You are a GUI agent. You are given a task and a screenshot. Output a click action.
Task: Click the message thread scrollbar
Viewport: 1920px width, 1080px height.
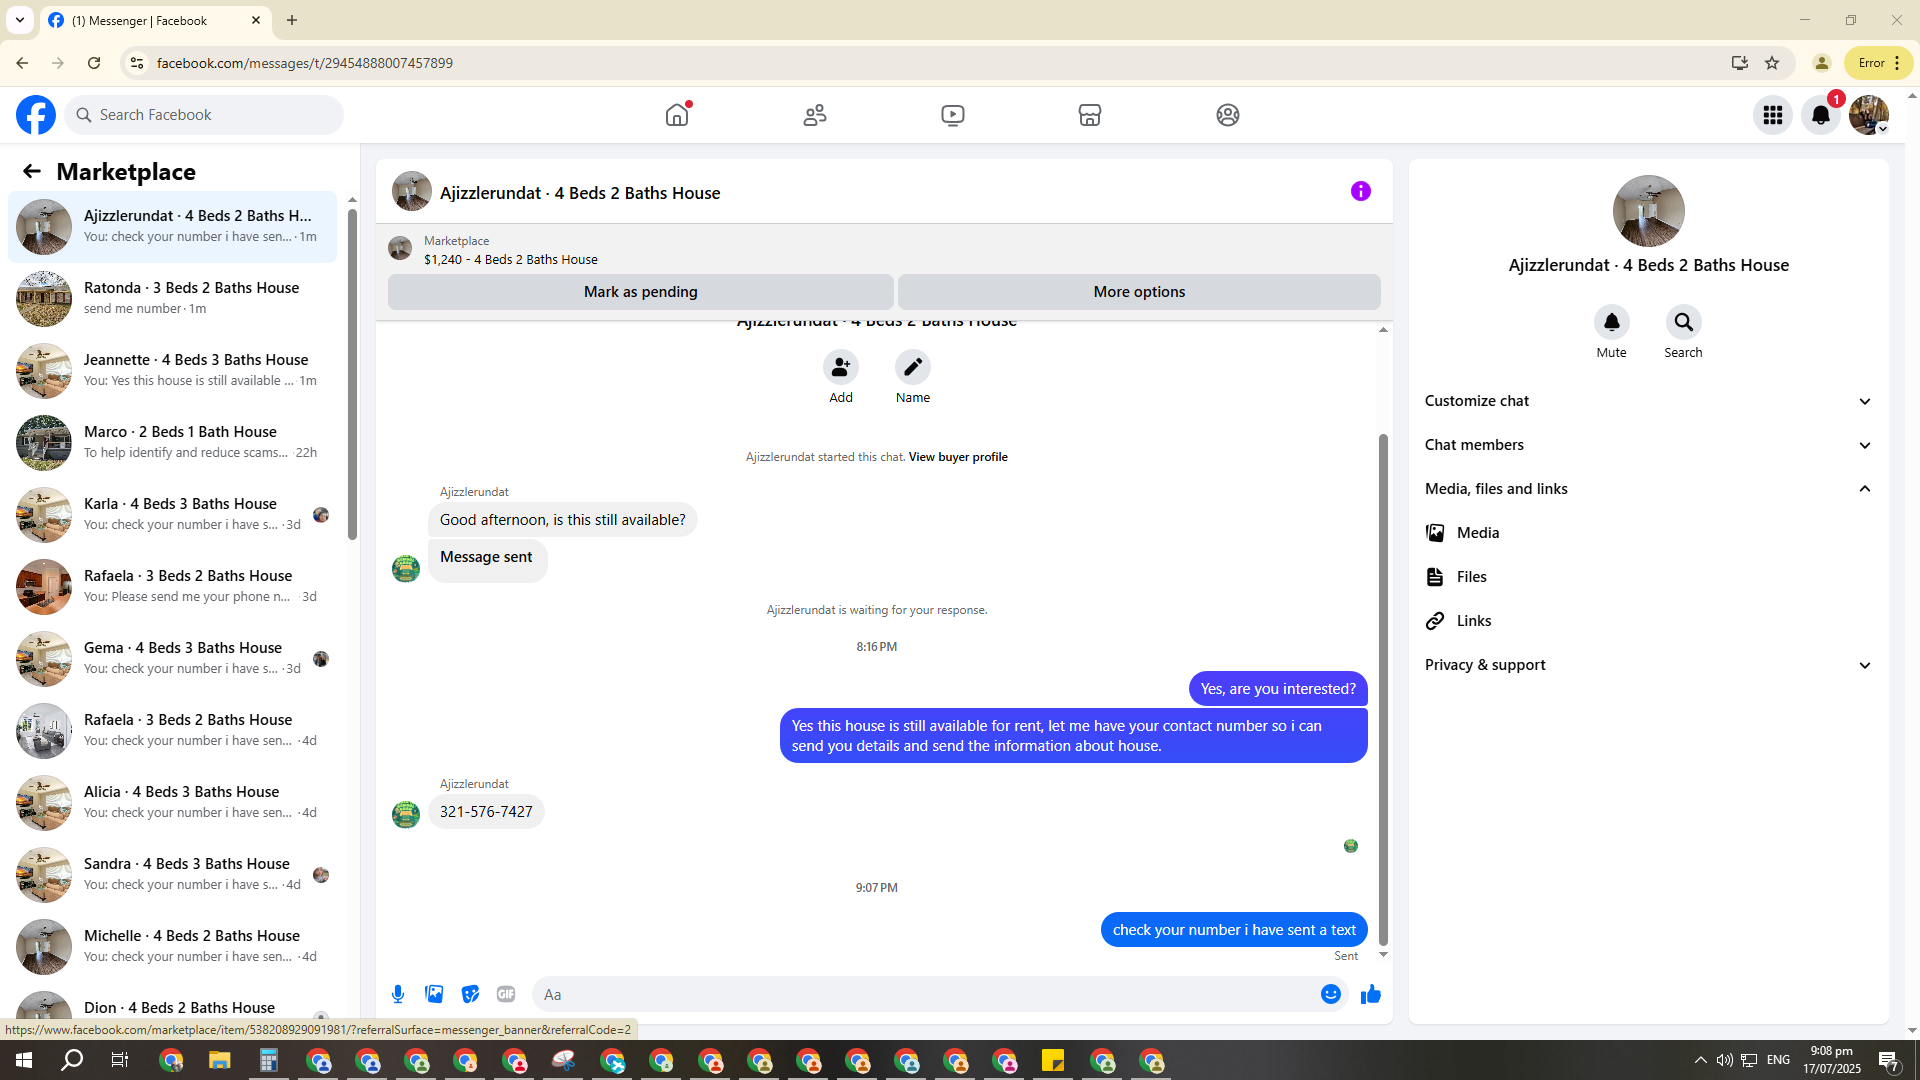click(x=1384, y=690)
